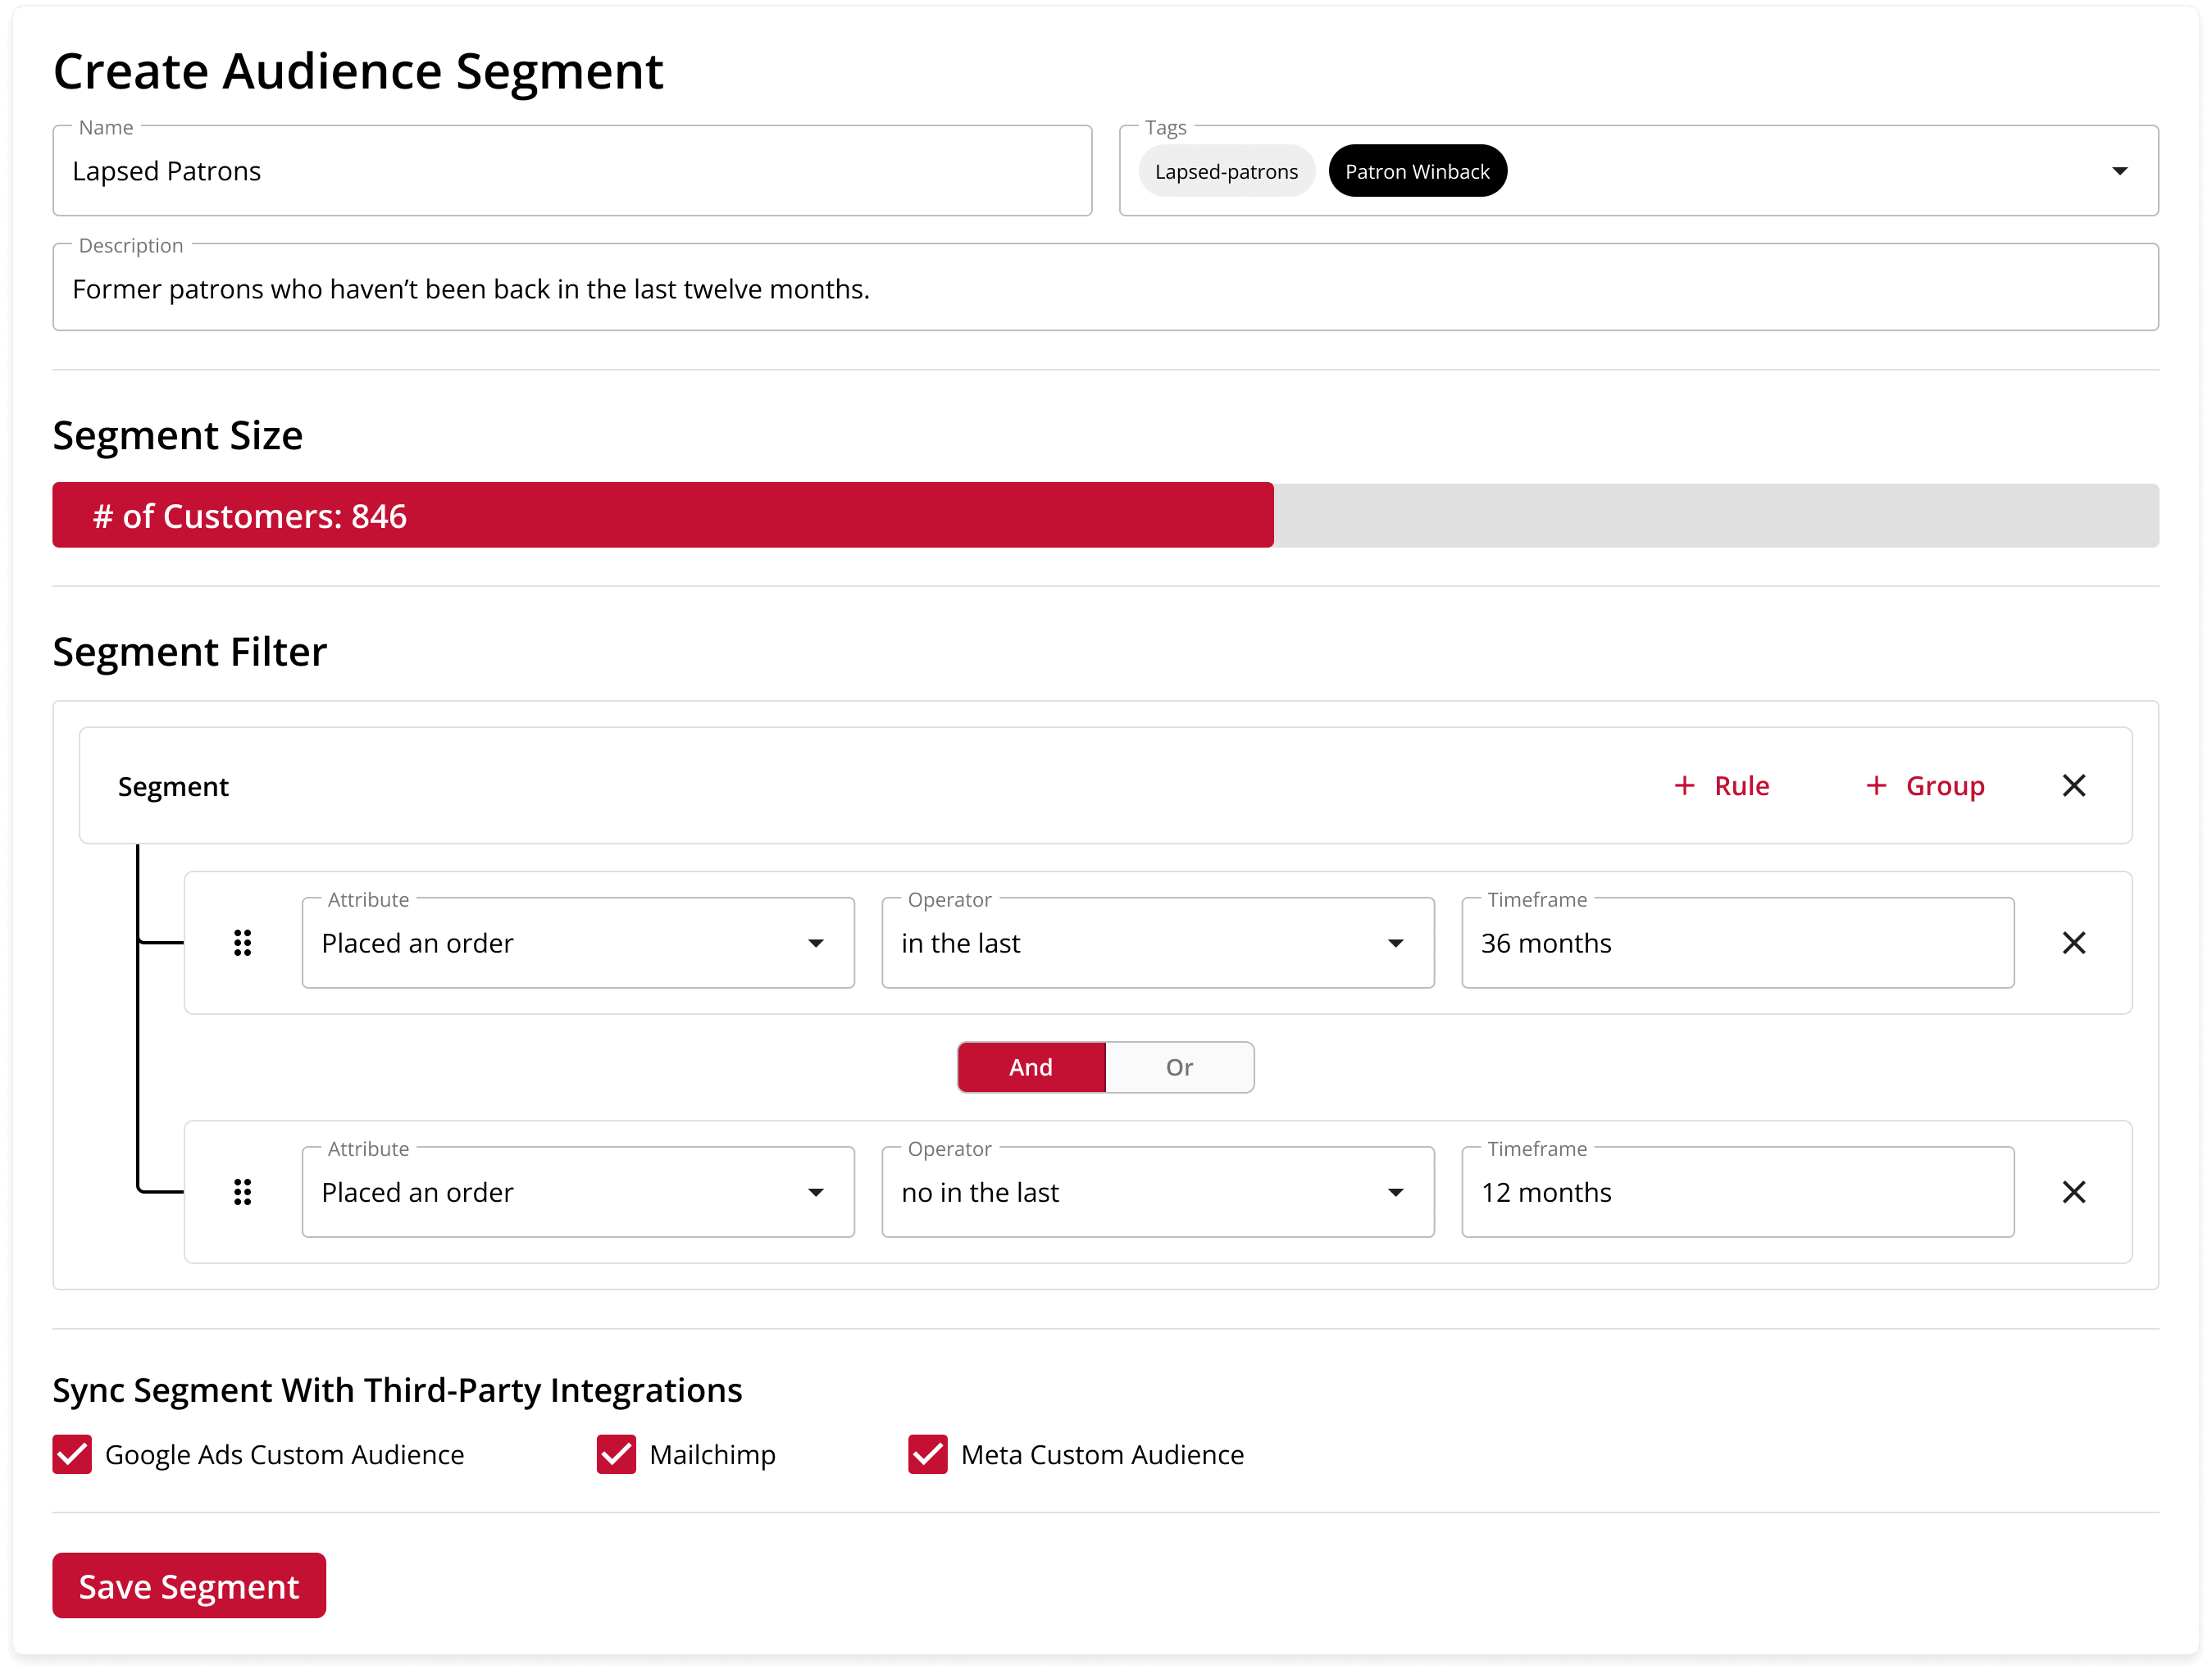Open the 'in the last' Operator dropdown
Image resolution: width=2212 pixels, height=1674 pixels.
pos(1158,943)
